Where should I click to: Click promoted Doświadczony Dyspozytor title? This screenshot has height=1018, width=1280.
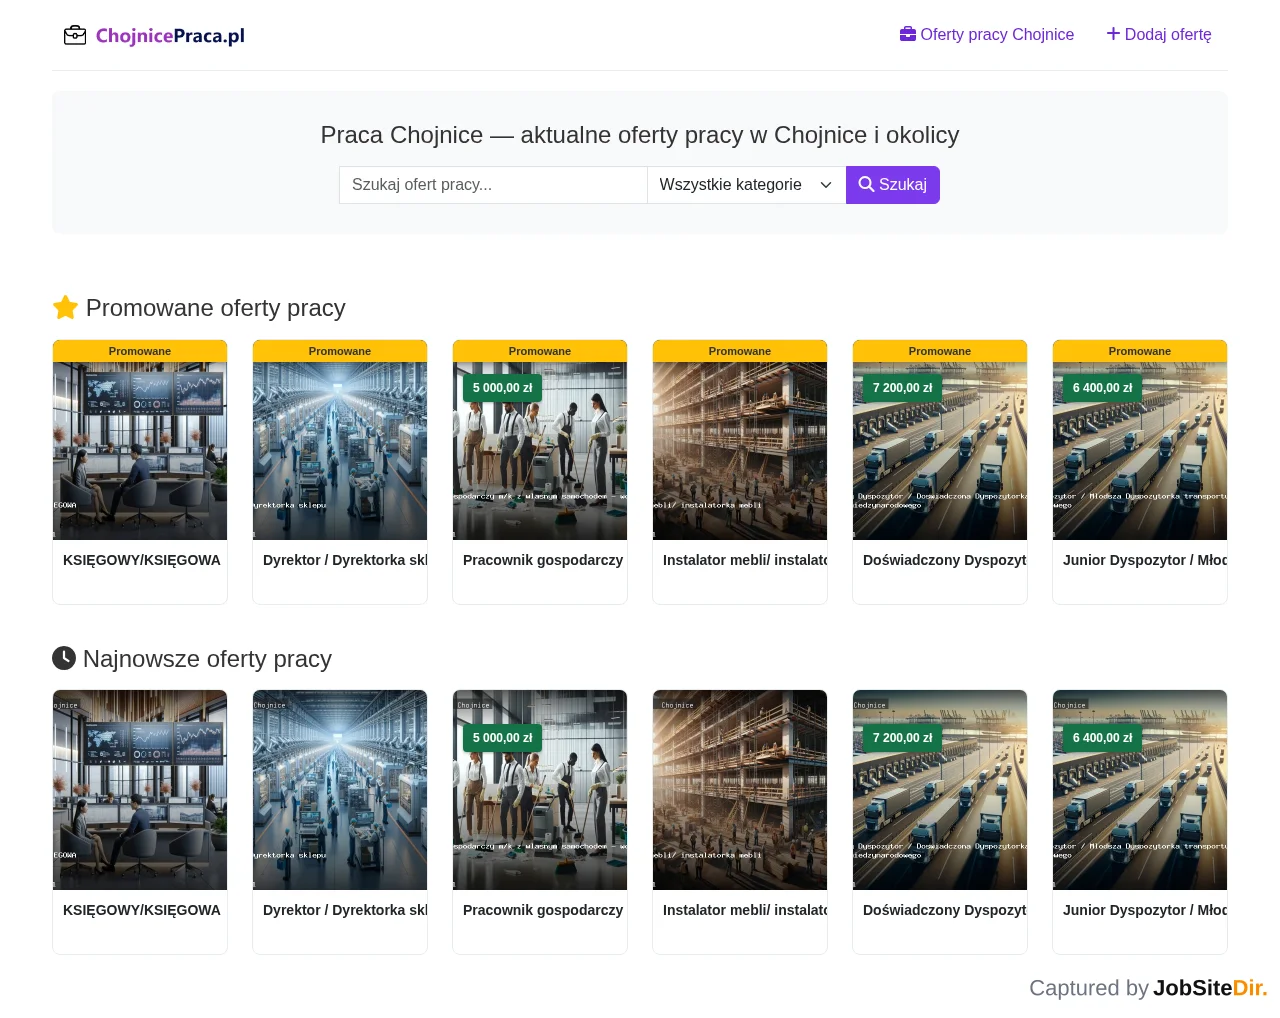[945, 560]
